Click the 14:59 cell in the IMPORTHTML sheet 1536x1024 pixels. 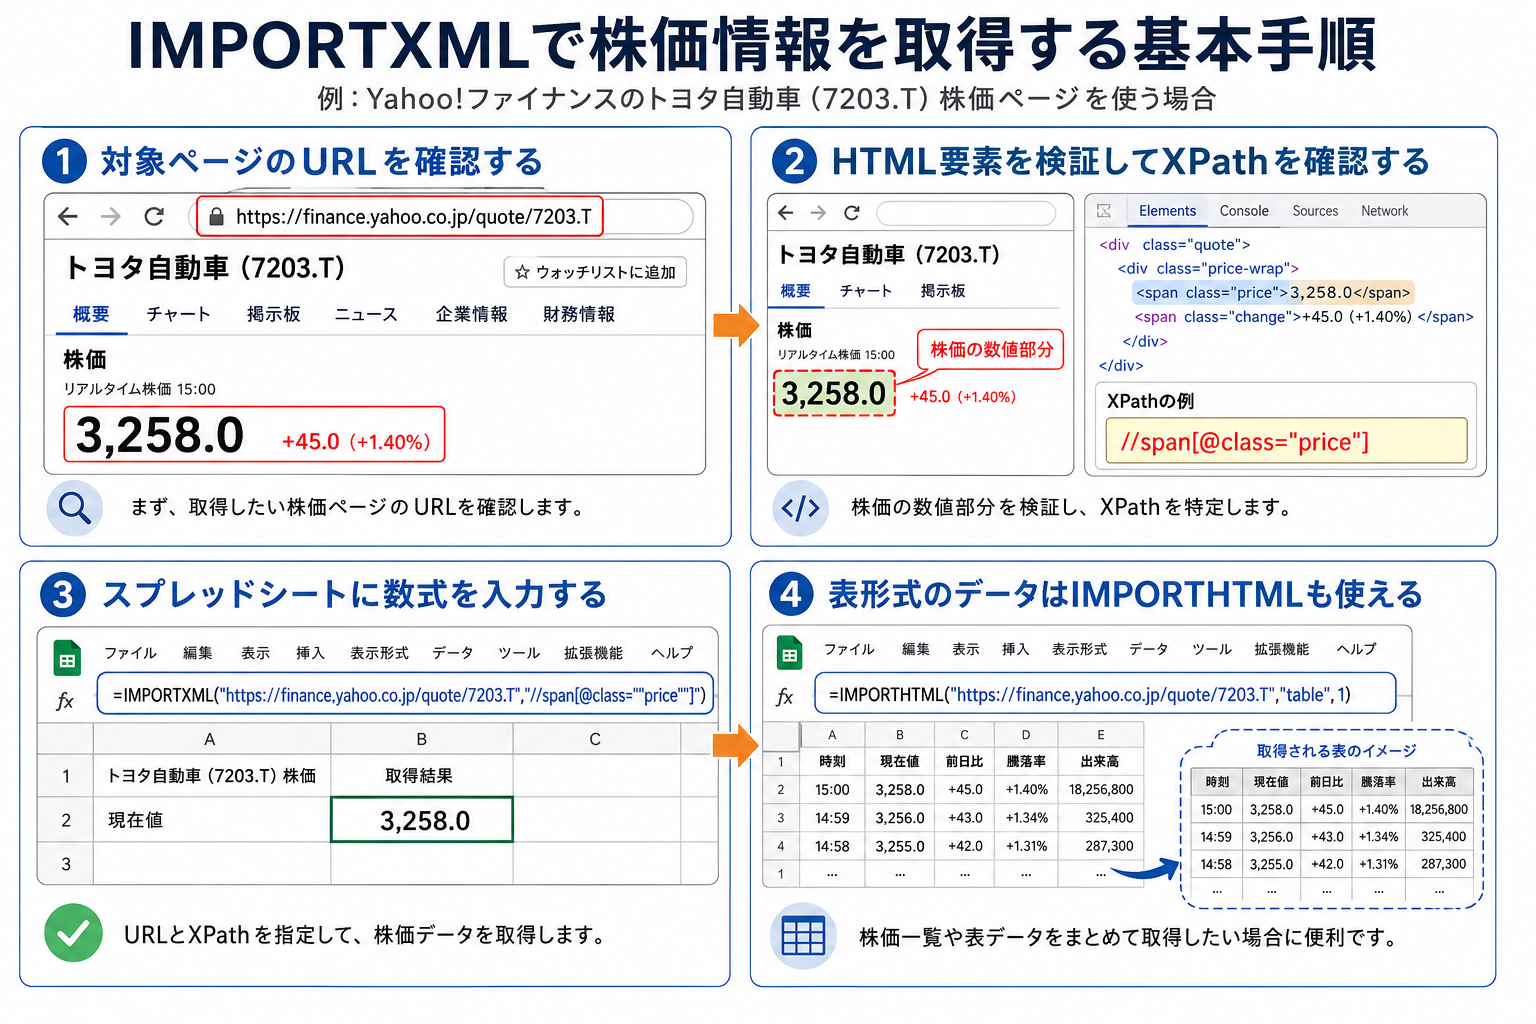click(x=832, y=818)
